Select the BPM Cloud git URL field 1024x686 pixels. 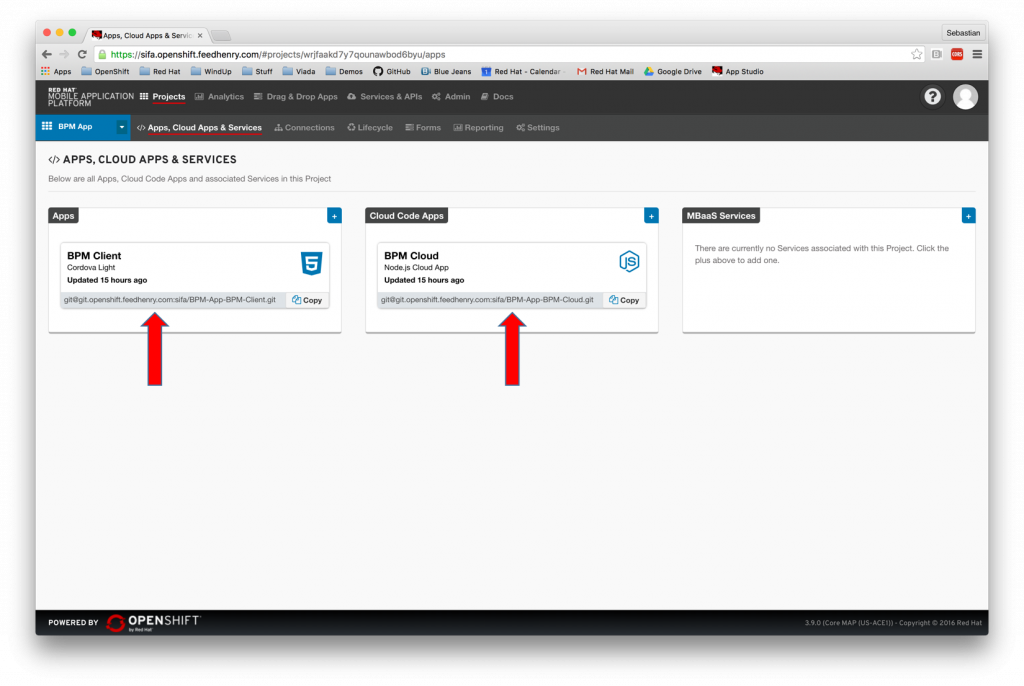coord(490,300)
